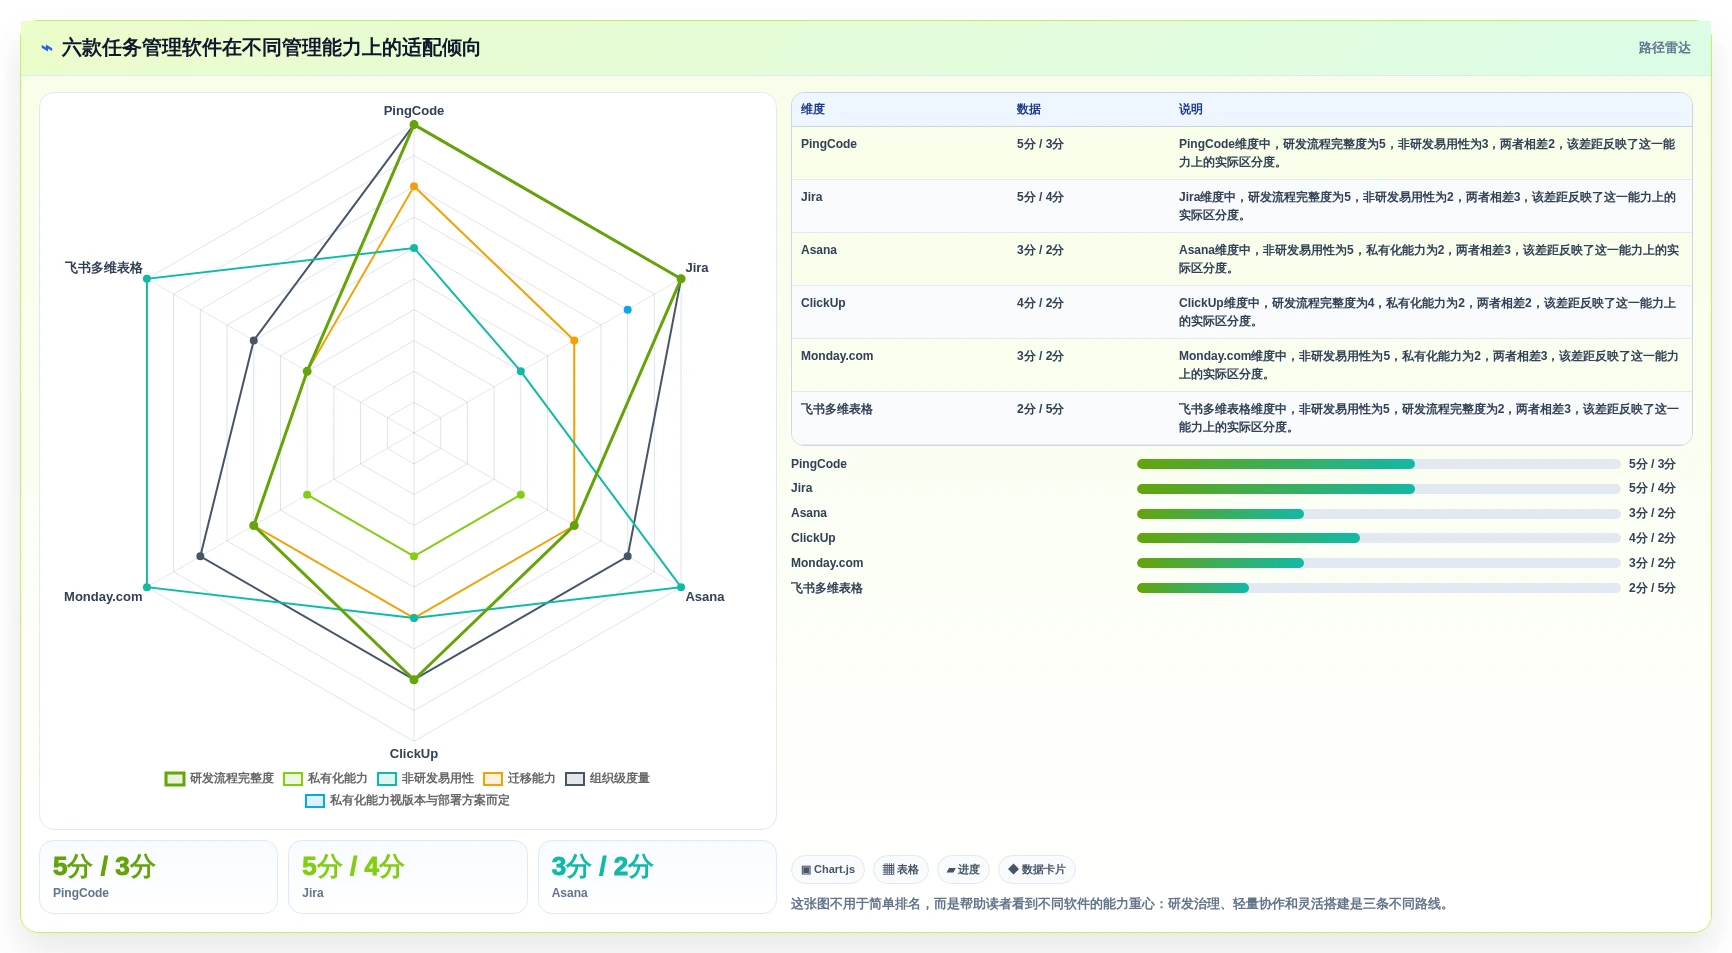The width and height of the screenshot is (1732, 953).
Task: Click the ClickUp description text in table
Action: coord(1428,312)
